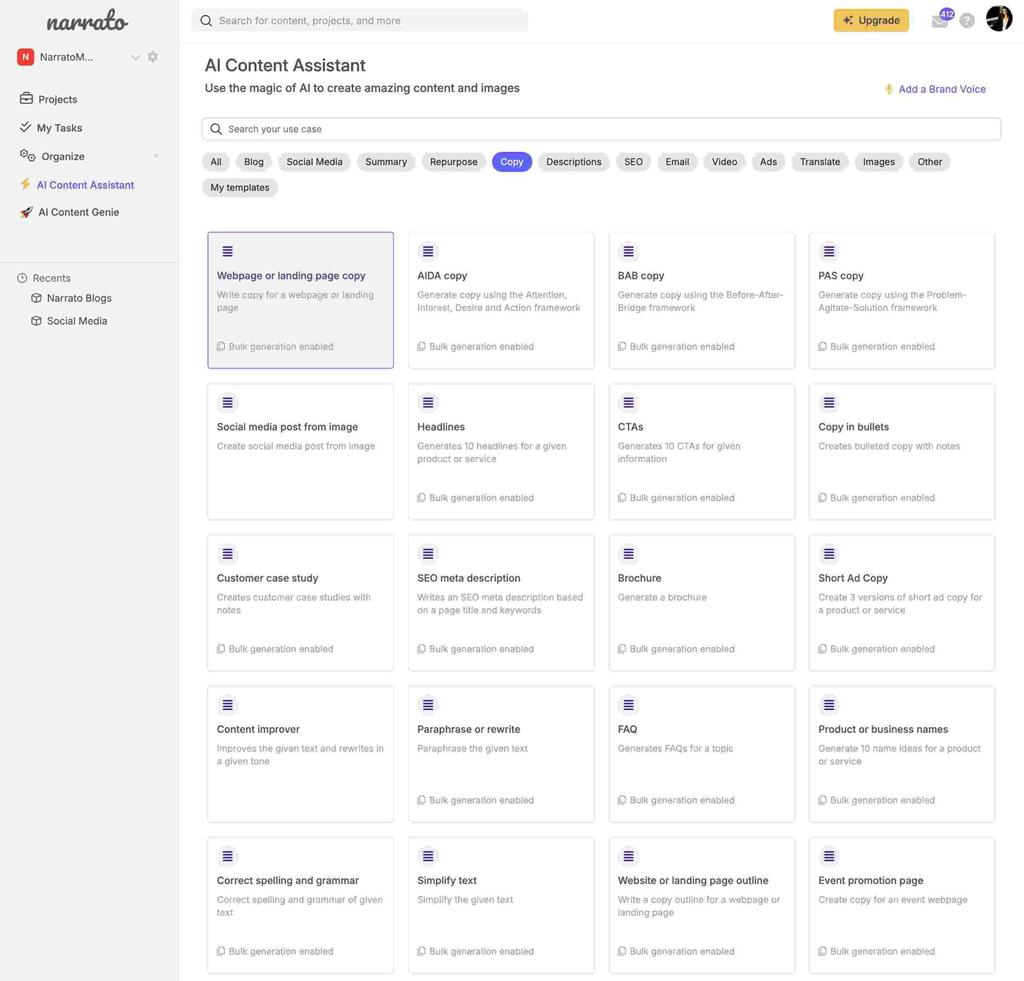Screen dimensions: 1024x981
Task: Click the Social Media cube icon
Action: pyautogui.click(x=37, y=321)
